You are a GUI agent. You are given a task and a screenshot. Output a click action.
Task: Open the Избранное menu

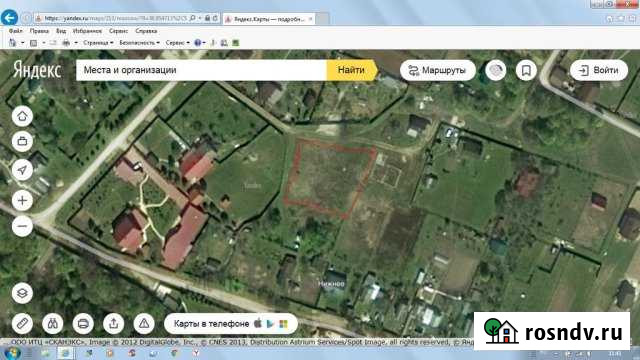point(87,31)
